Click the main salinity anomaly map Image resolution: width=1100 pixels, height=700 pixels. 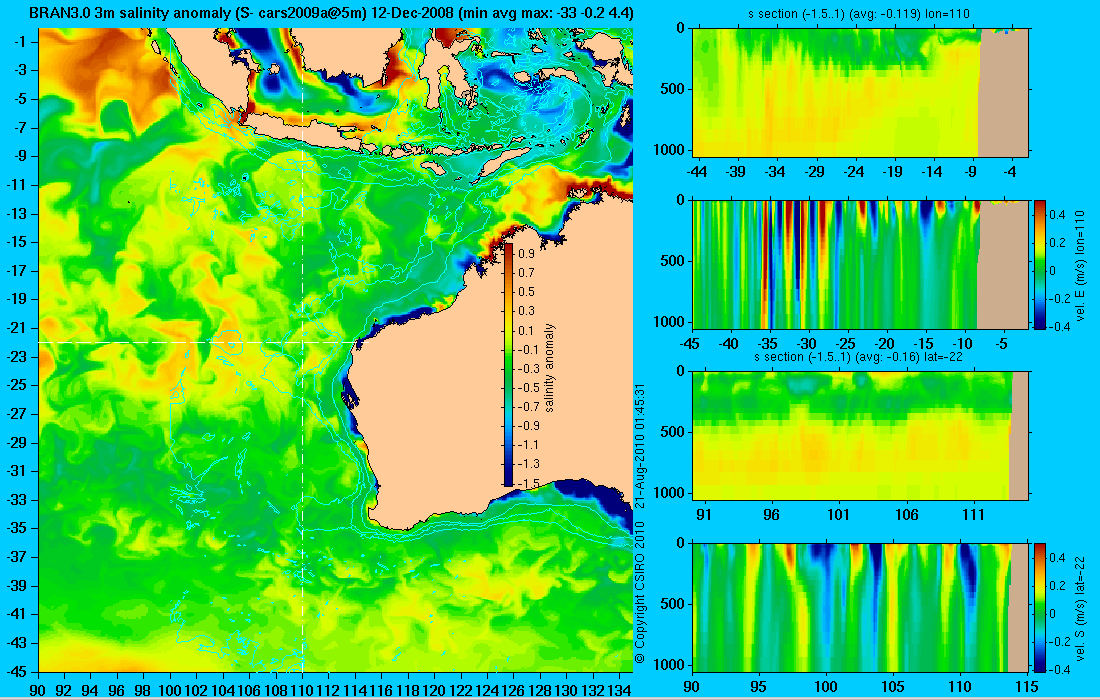pyautogui.click(x=335, y=349)
